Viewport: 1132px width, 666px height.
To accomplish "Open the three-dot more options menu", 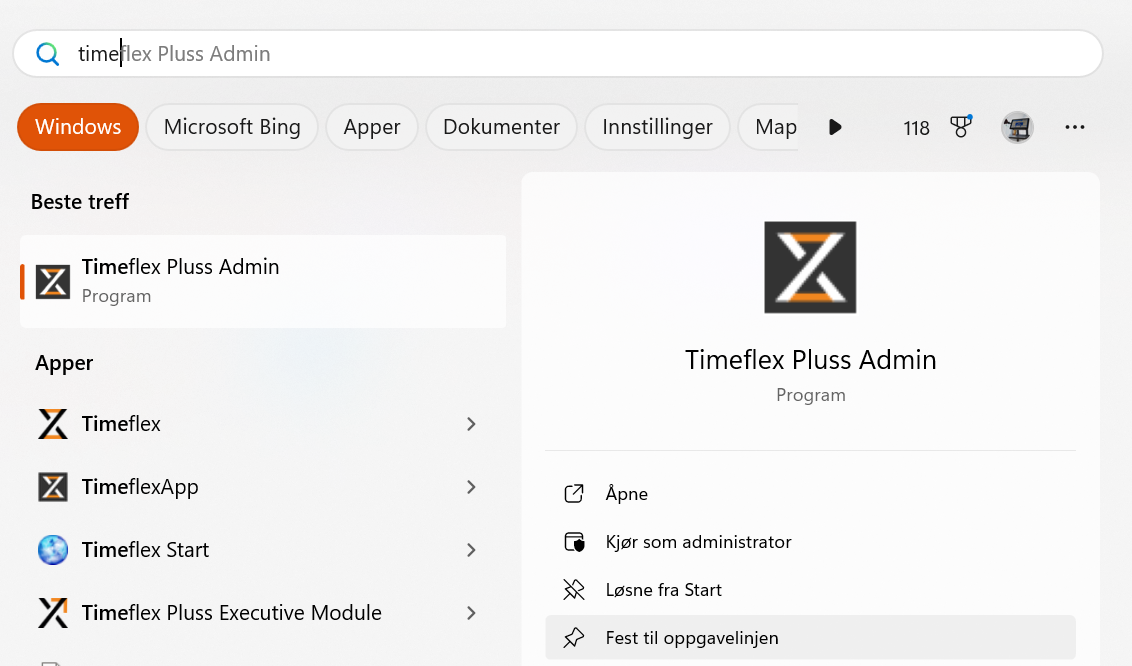I will pos(1075,127).
